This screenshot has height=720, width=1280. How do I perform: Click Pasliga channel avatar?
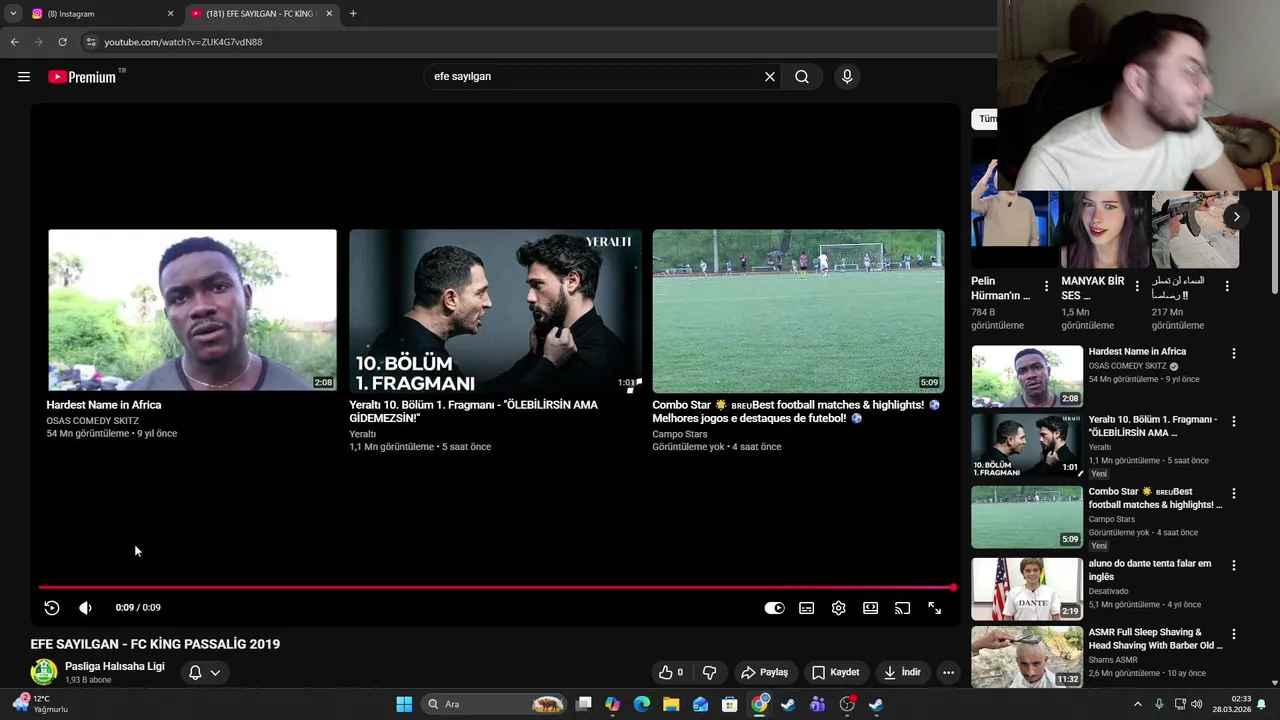click(x=44, y=672)
